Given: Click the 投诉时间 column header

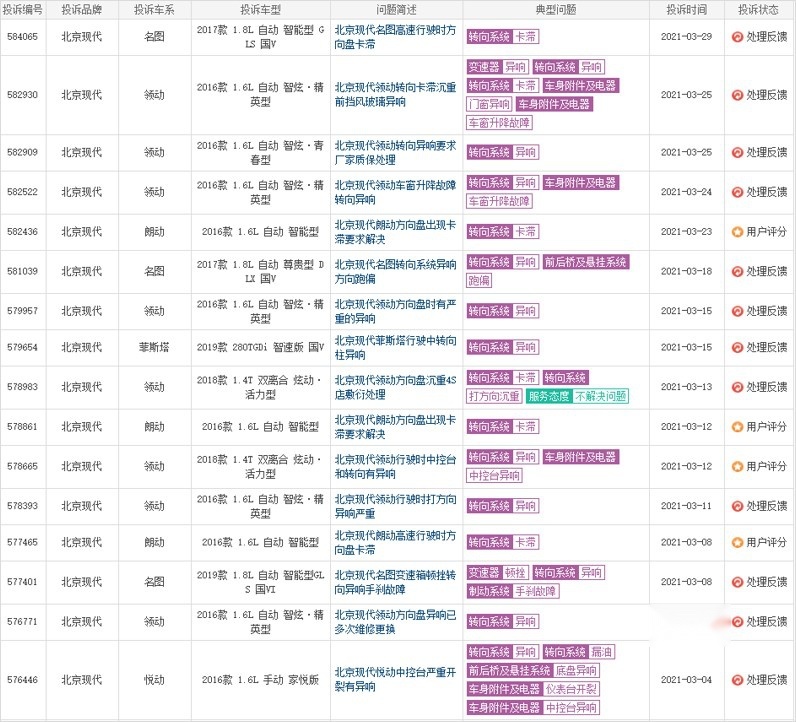Looking at the screenshot, I should click(x=687, y=10).
